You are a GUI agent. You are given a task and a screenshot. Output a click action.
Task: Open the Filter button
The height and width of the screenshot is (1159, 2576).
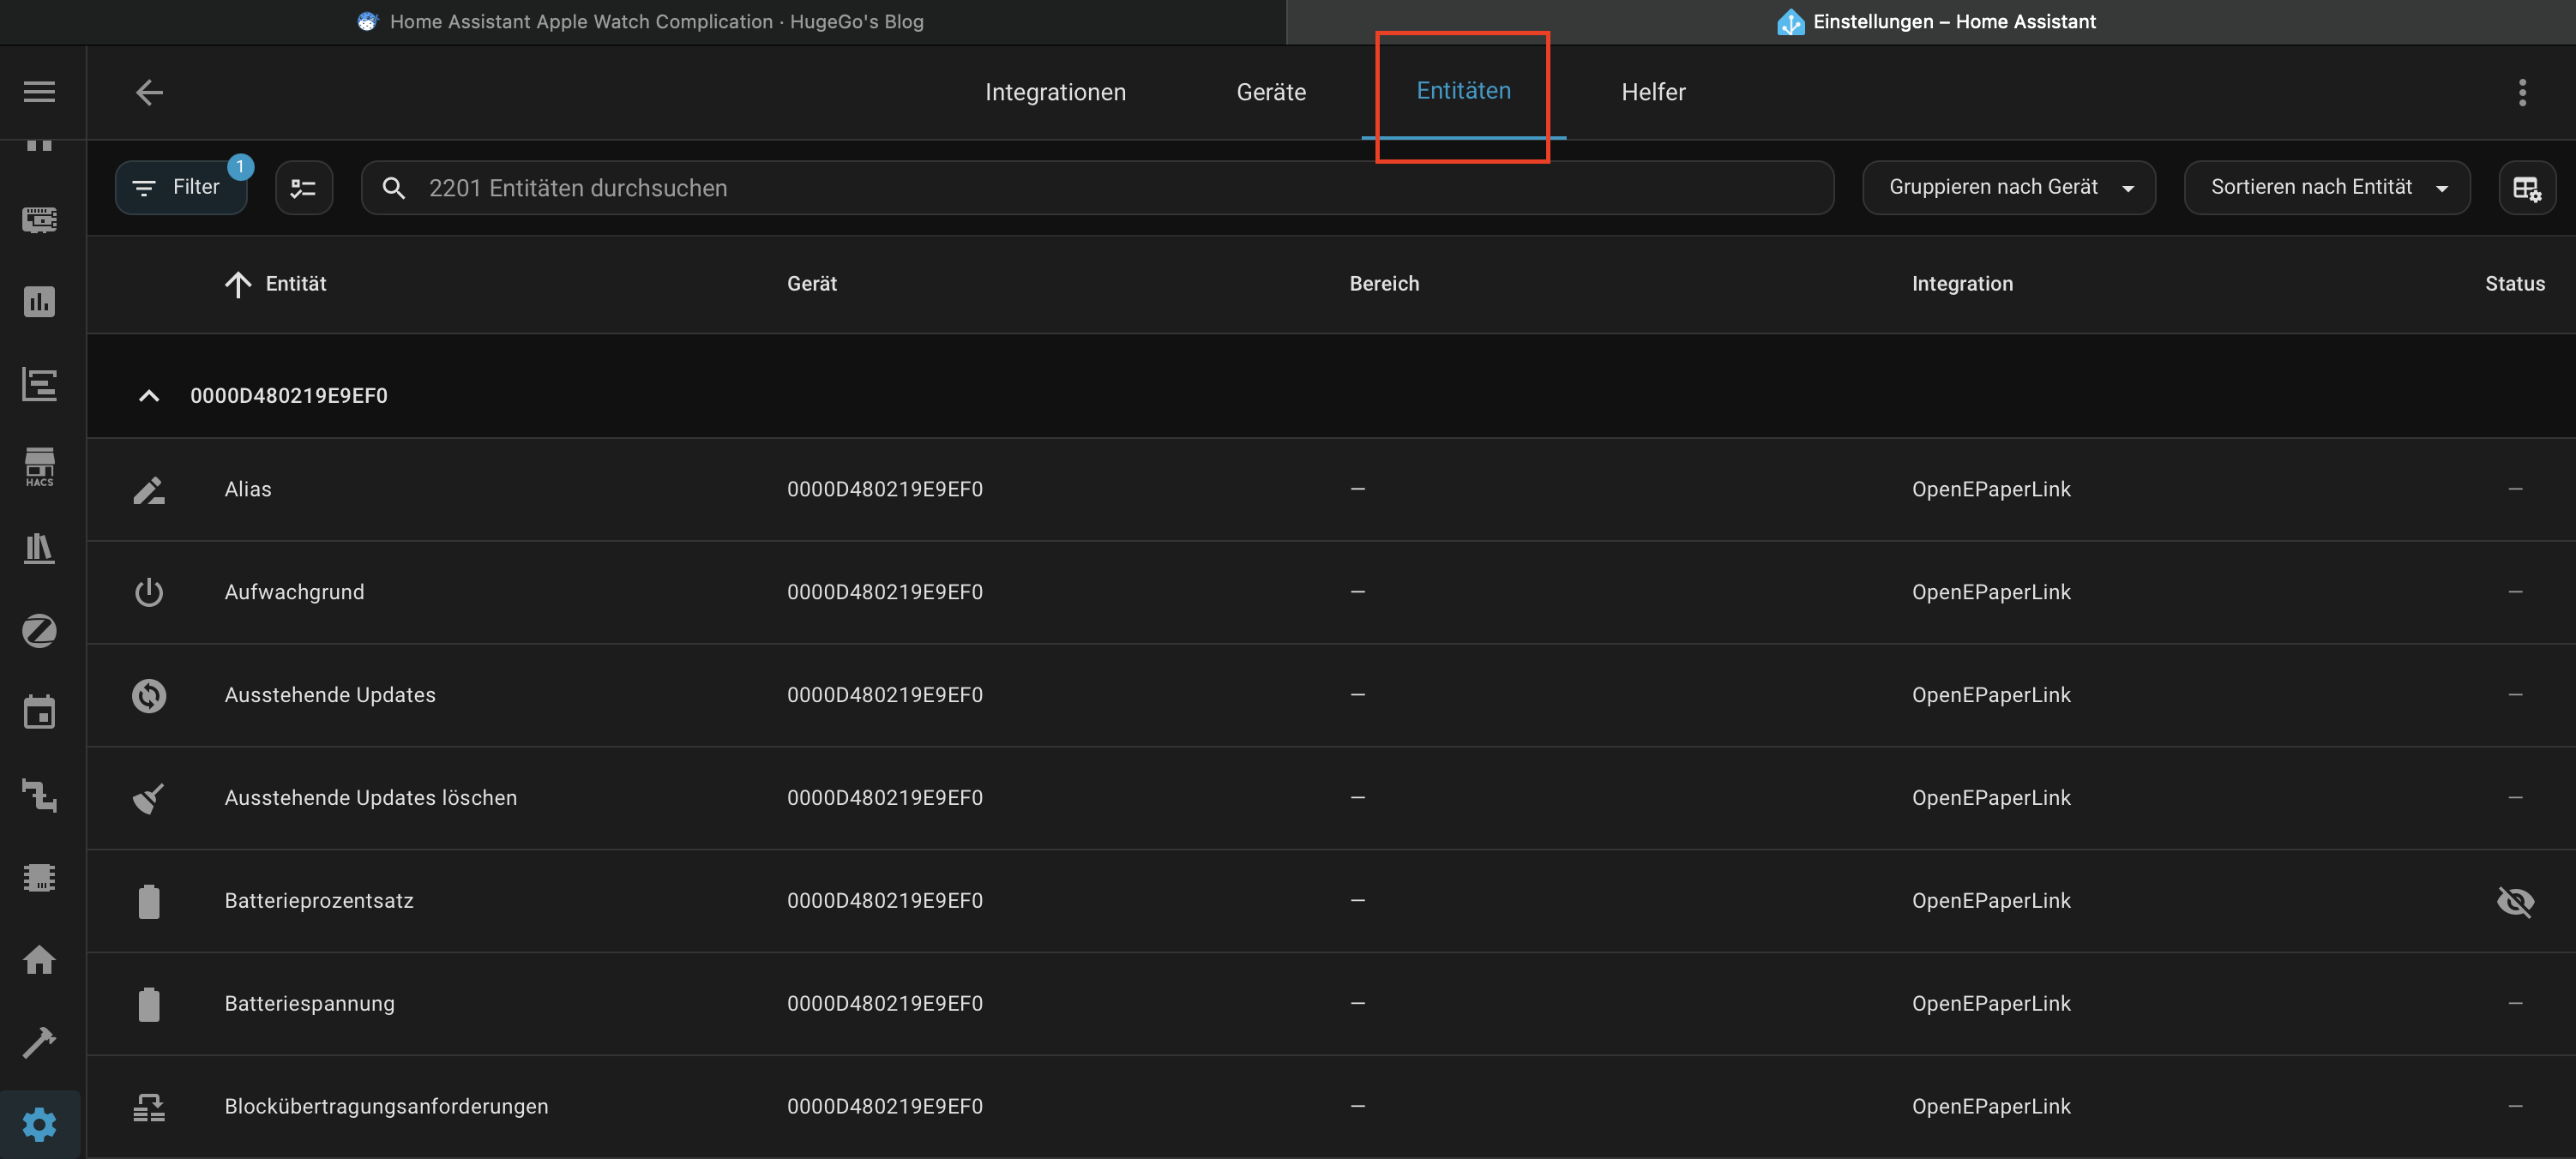click(180, 188)
